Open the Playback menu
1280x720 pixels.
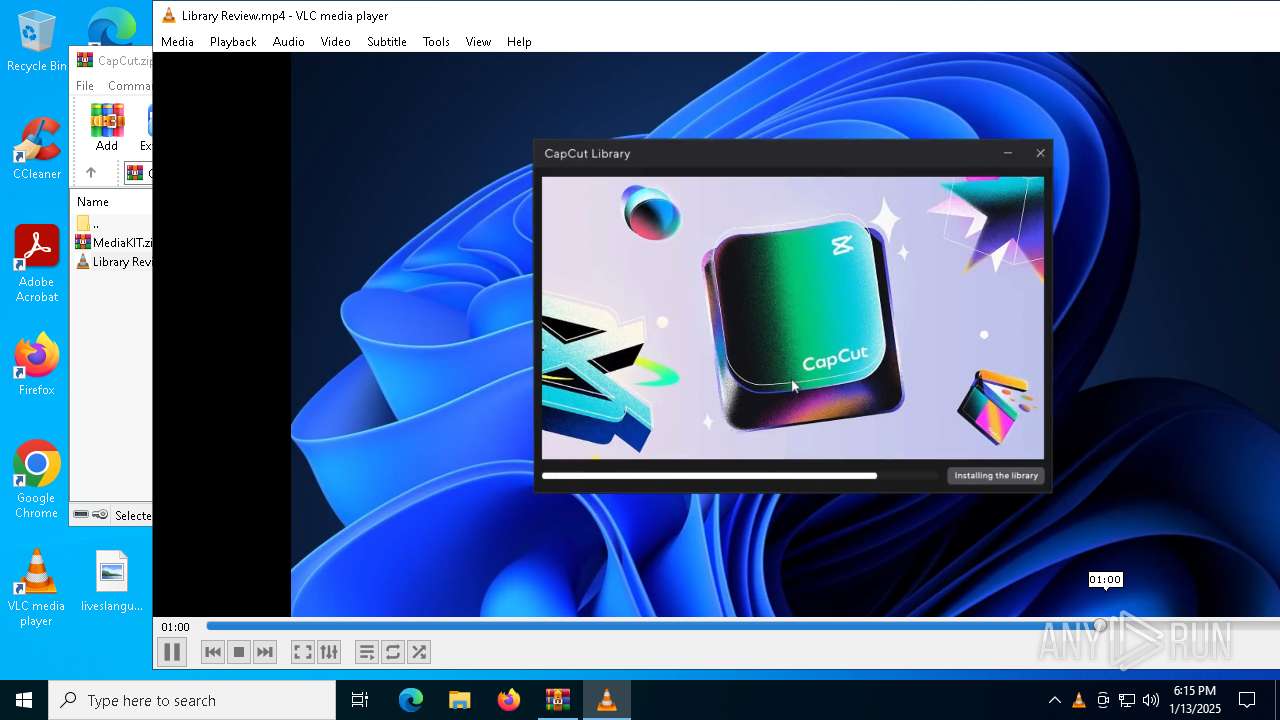(x=233, y=42)
